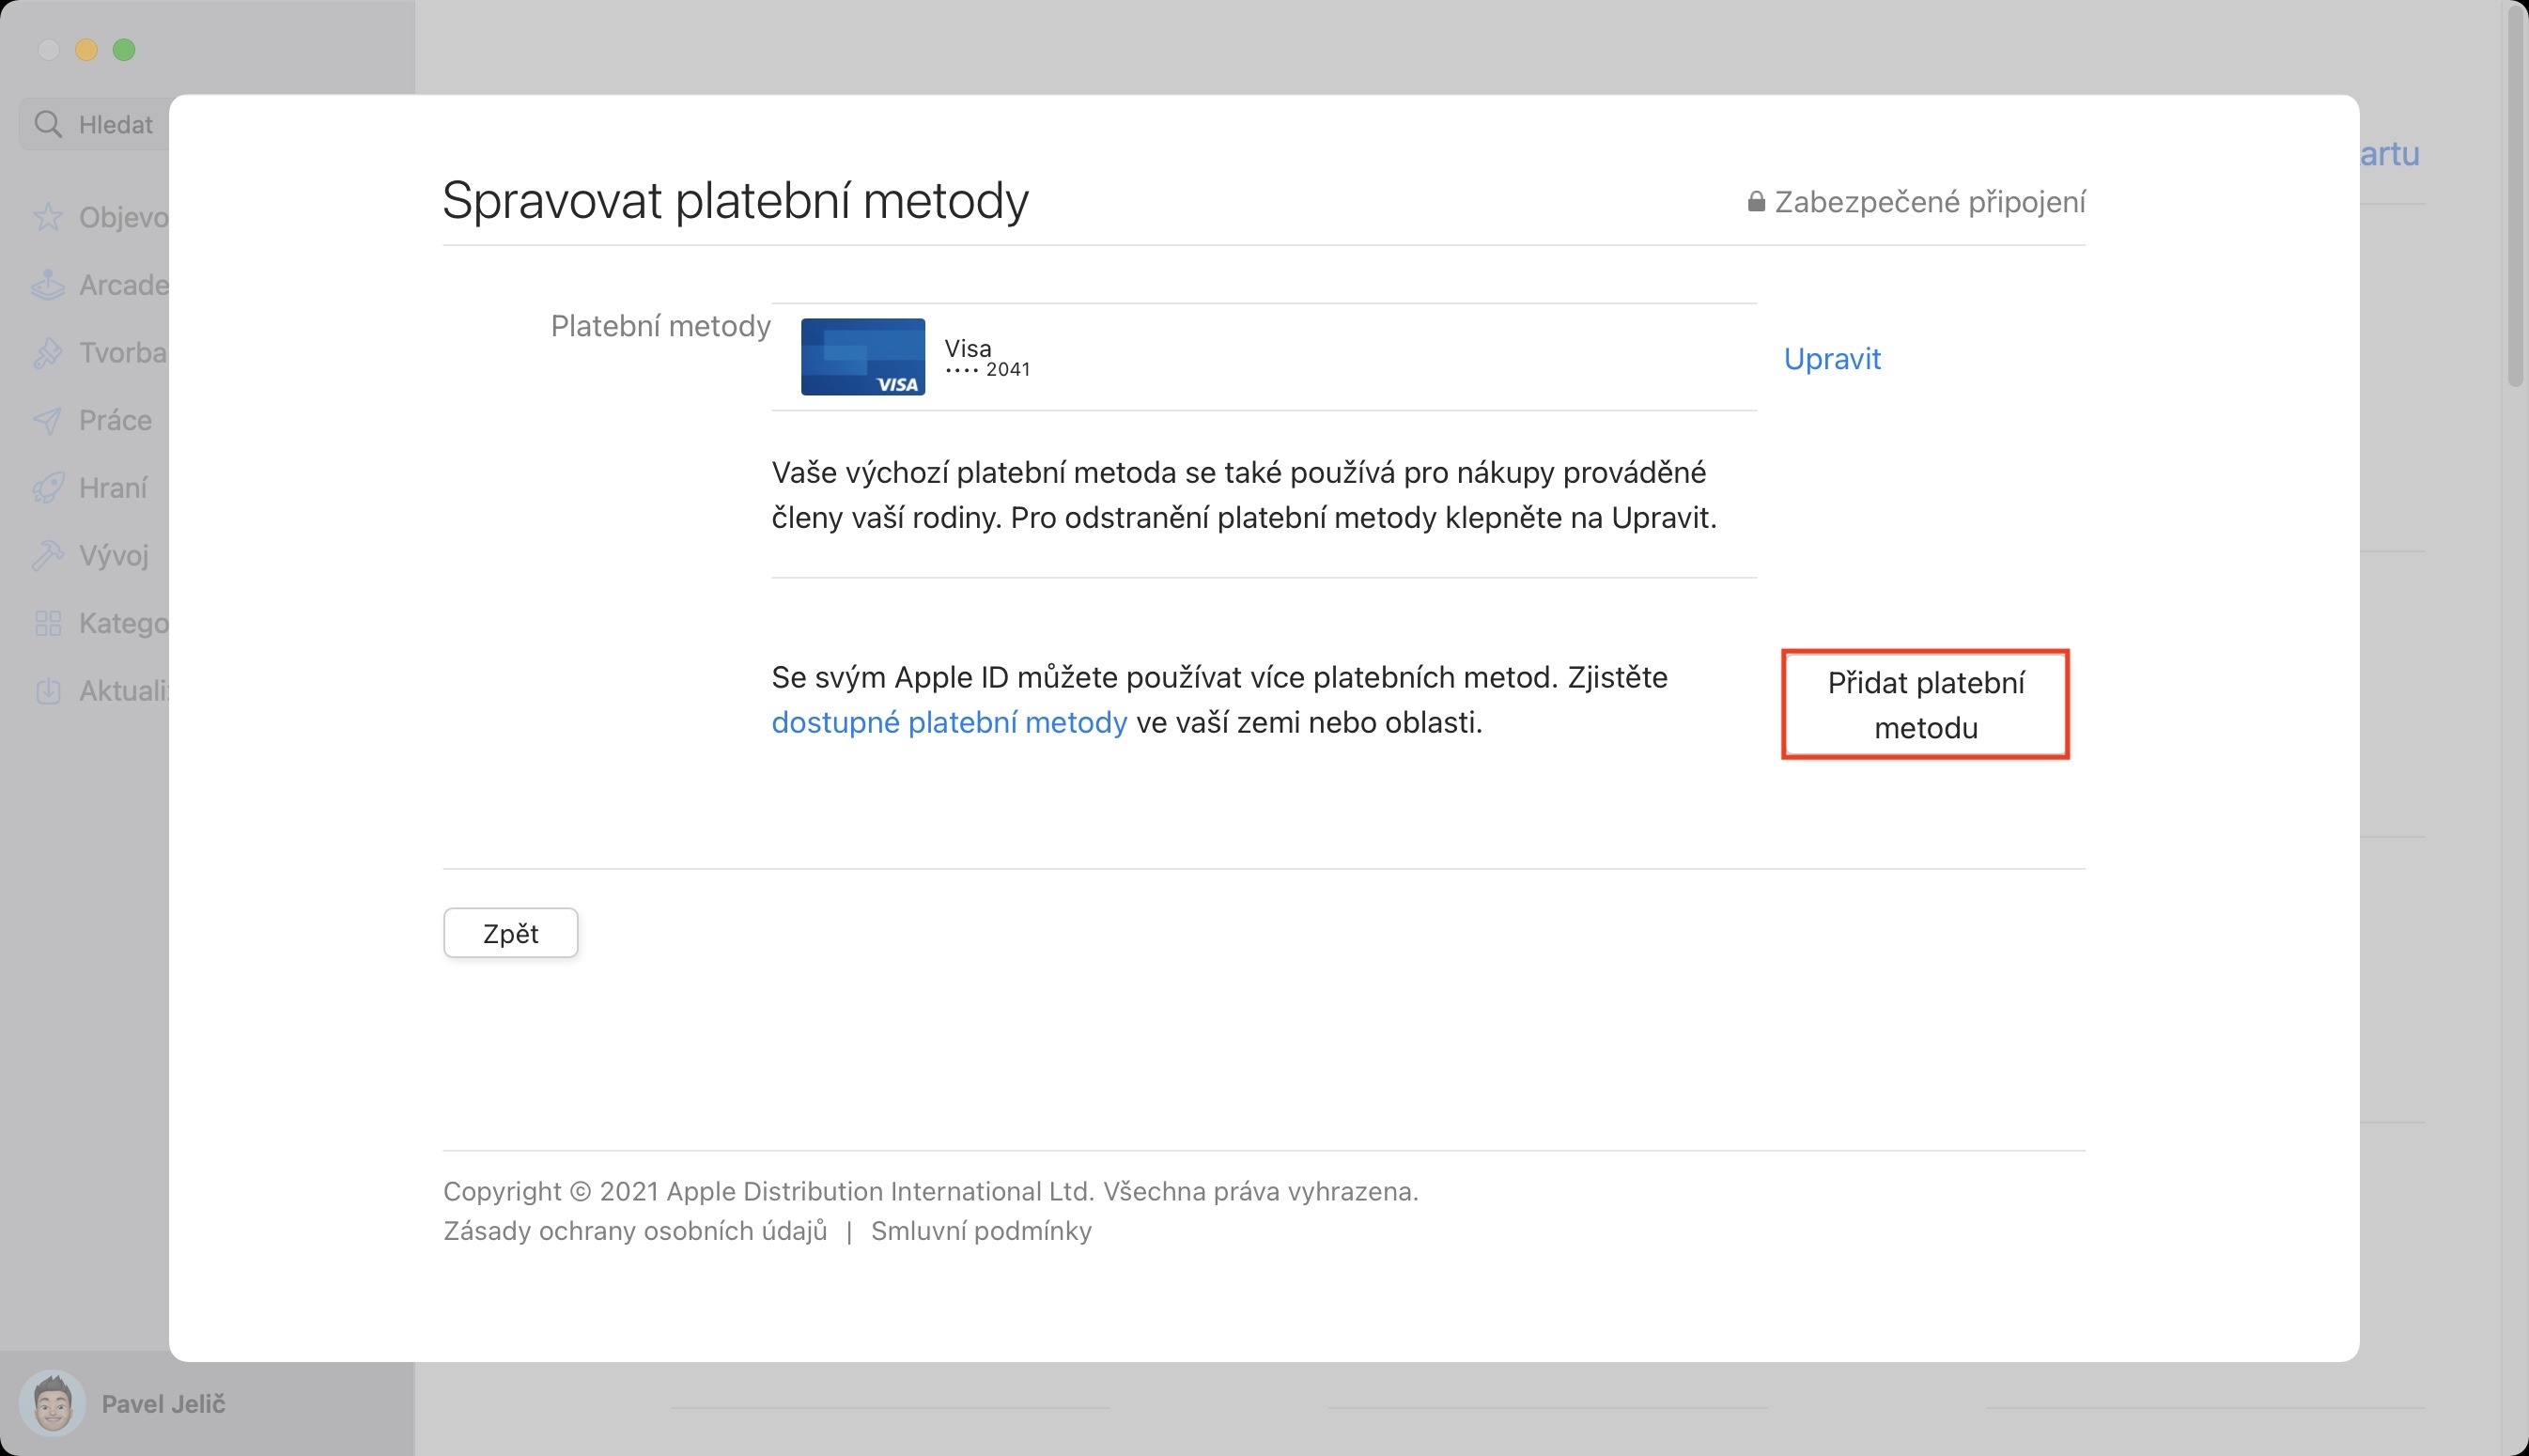Open Kategorie grid icon
This screenshot has width=2529, height=1456.
click(47, 623)
